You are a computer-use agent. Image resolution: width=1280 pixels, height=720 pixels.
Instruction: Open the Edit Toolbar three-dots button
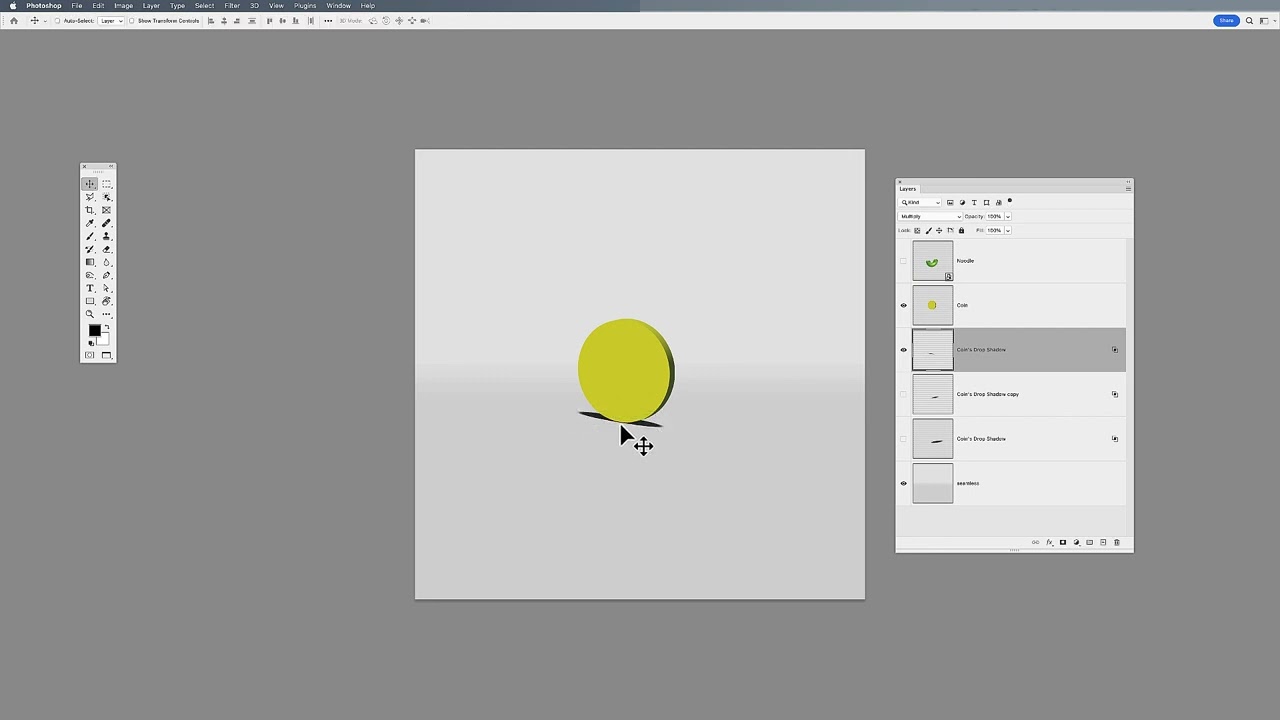[106, 314]
